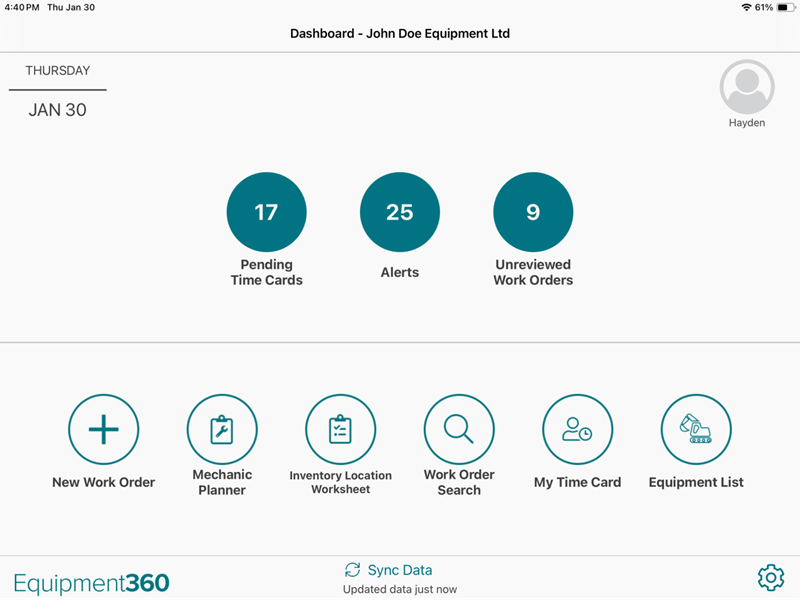Viewport: 800px width, 600px height.
Task: View the 25 Alerts circle
Action: (x=399, y=212)
